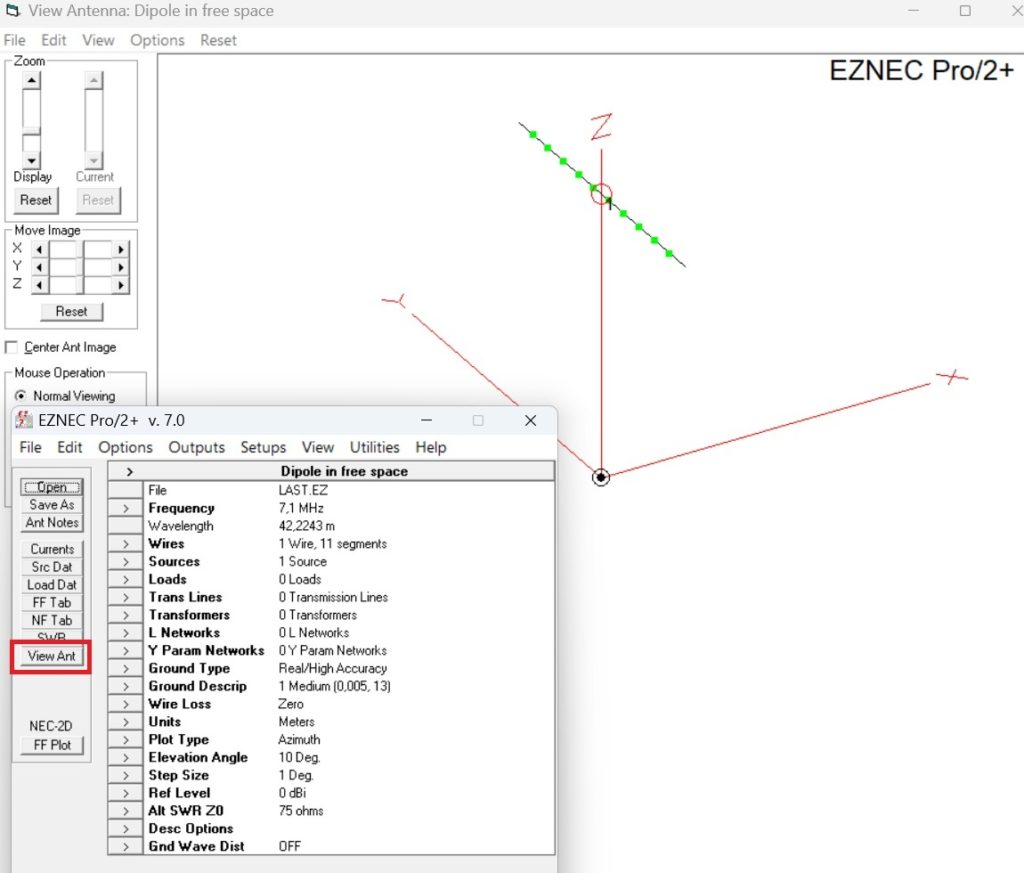Expand the Wires row arrow button
Image resolution: width=1024 pixels, height=873 pixels.
(126, 544)
